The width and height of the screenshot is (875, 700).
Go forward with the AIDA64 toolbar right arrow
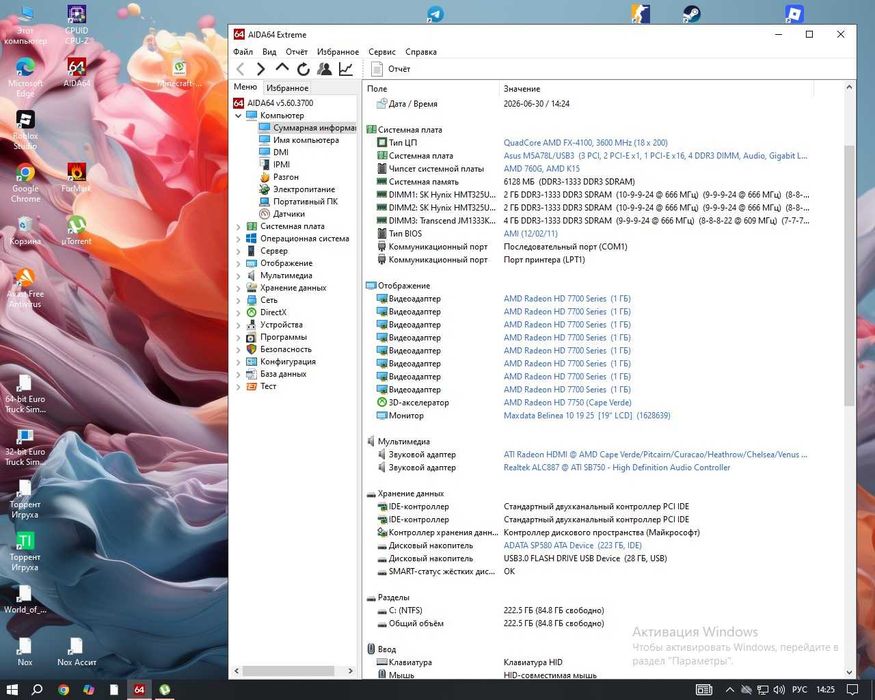coord(261,69)
